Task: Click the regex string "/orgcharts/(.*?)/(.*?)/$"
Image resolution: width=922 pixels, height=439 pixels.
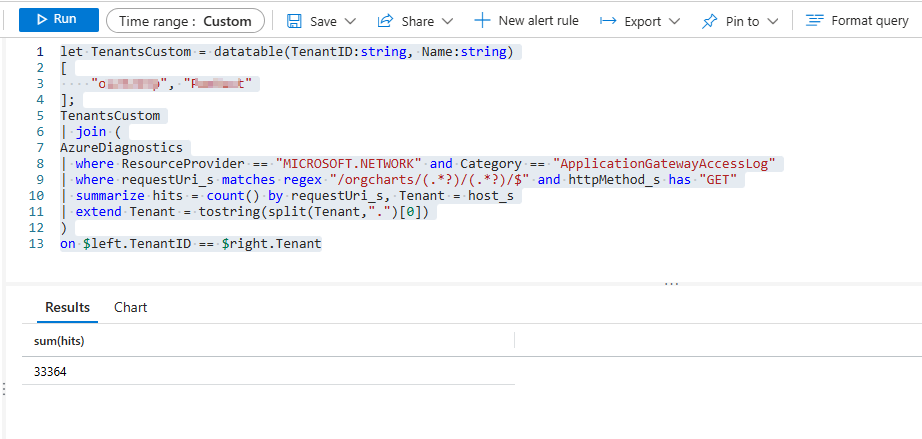Action: (x=429, y=179)
